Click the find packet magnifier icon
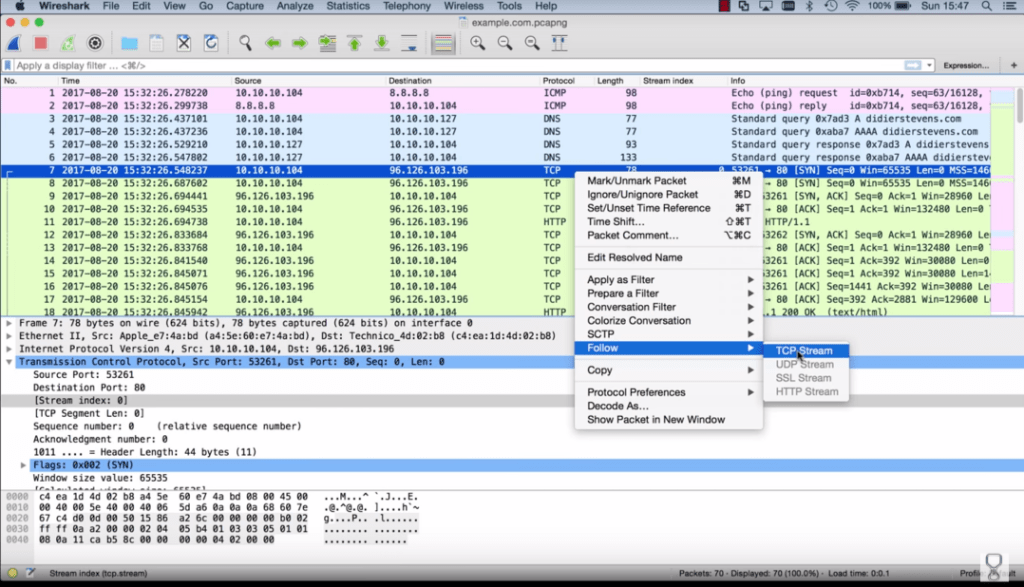 pyautogui.click(x=245, y=43)
